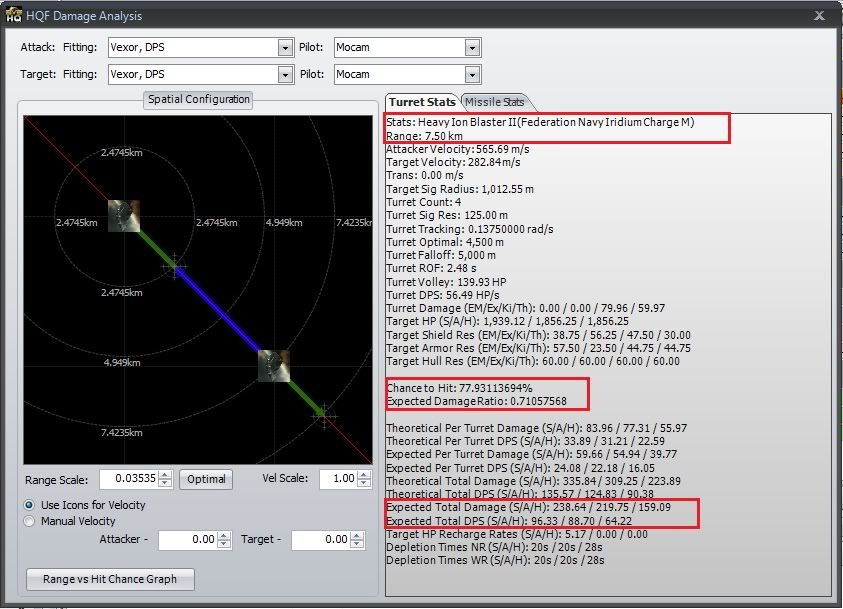Click the Spatial Configuration label button
This screenshot has height=609, width=843.
pos(198,99)
